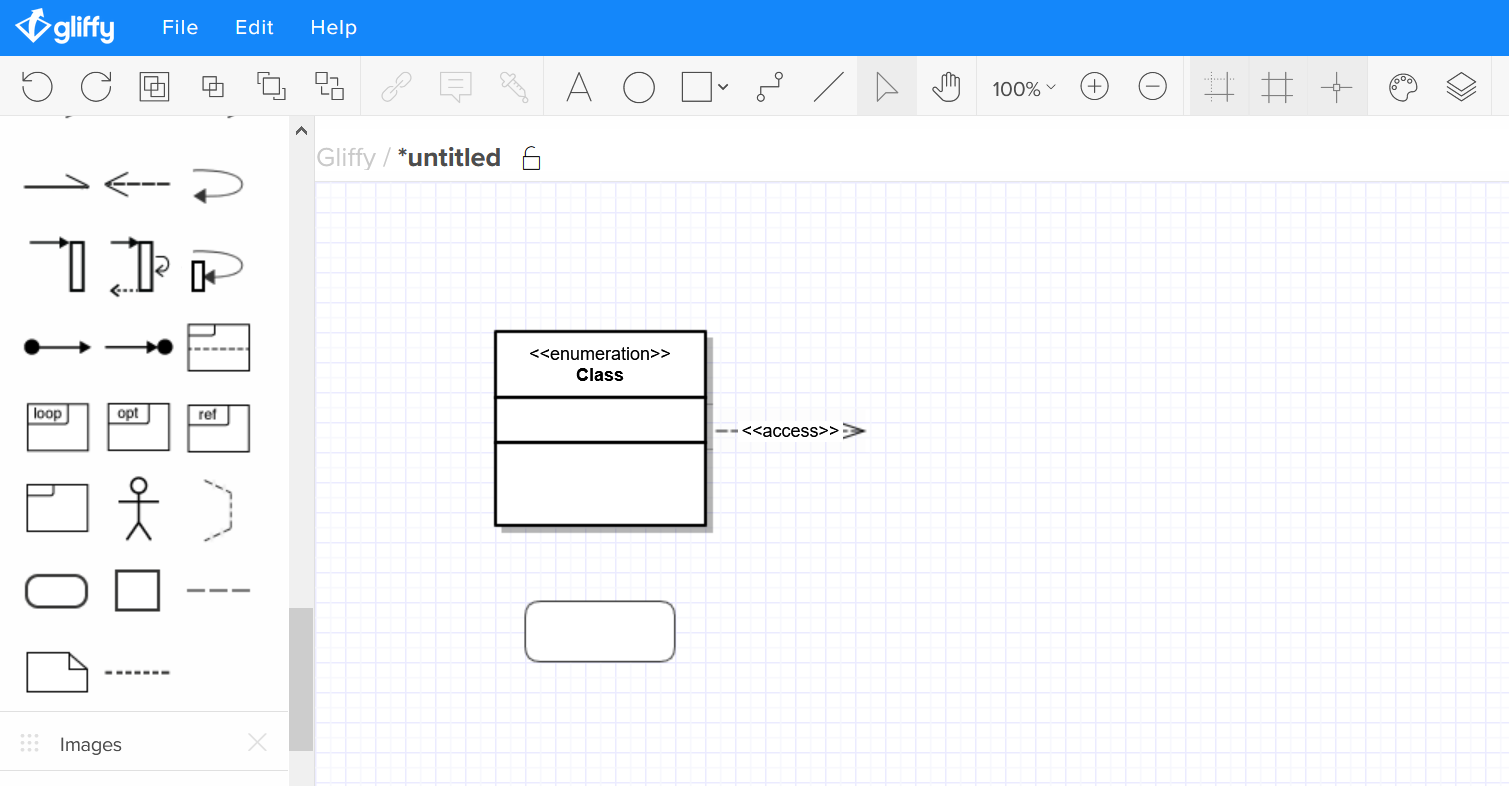1509x786 pixels.
Task: Select the <<access>> dashed arrow on canvas
Action: 790,431
